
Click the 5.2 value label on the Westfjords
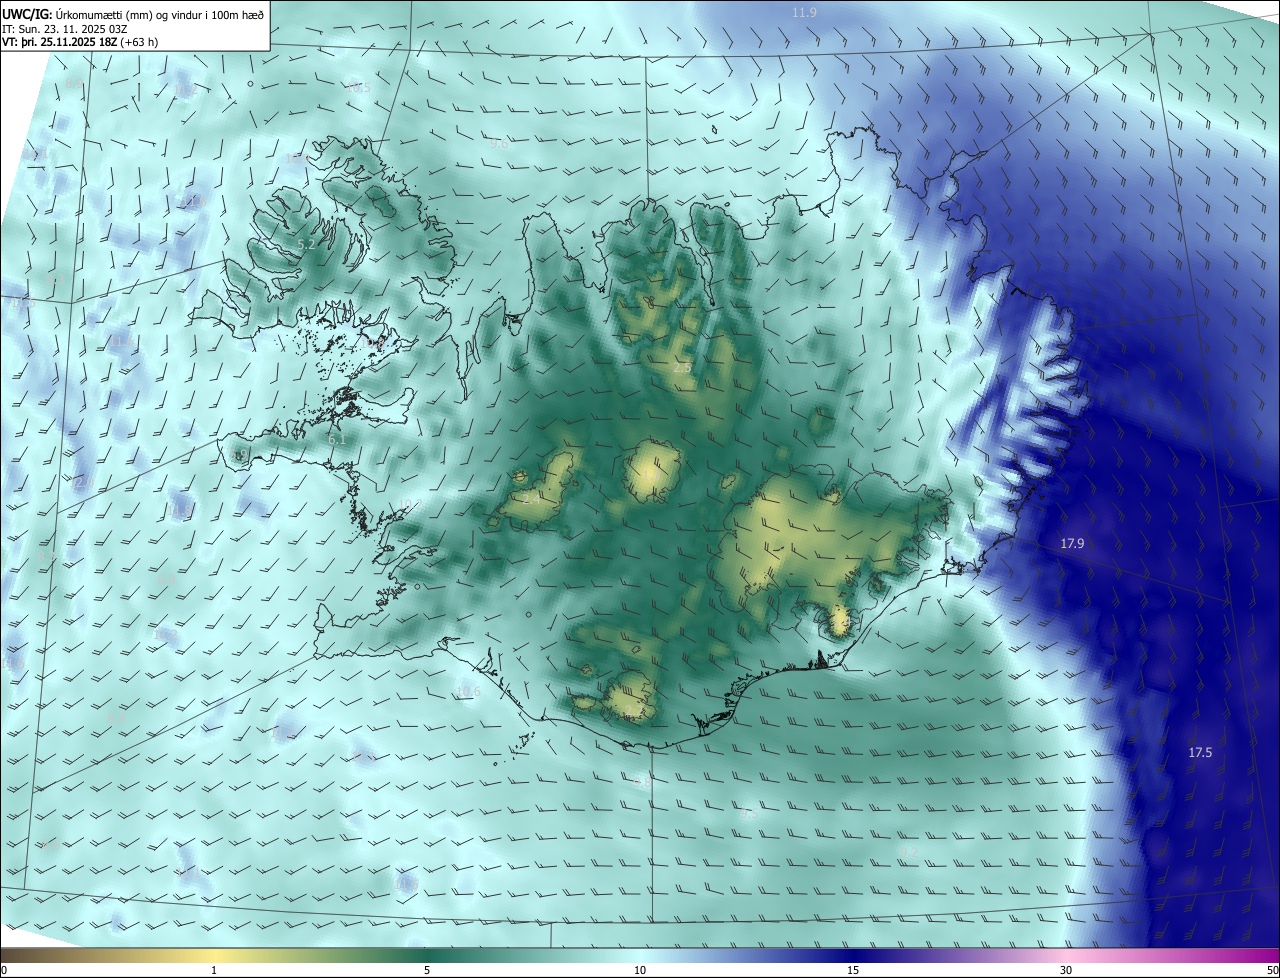coord(307,244)
